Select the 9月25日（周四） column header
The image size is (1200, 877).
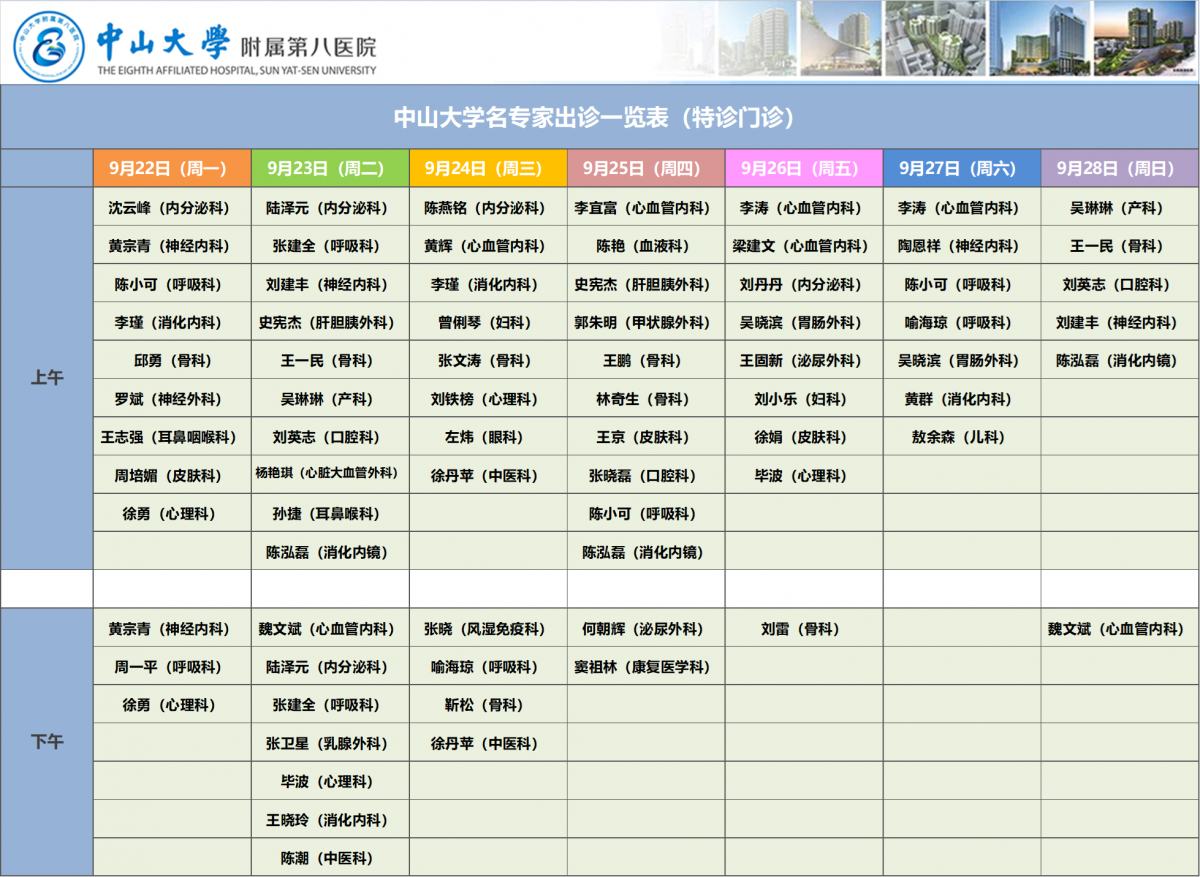tap(646, 168)
